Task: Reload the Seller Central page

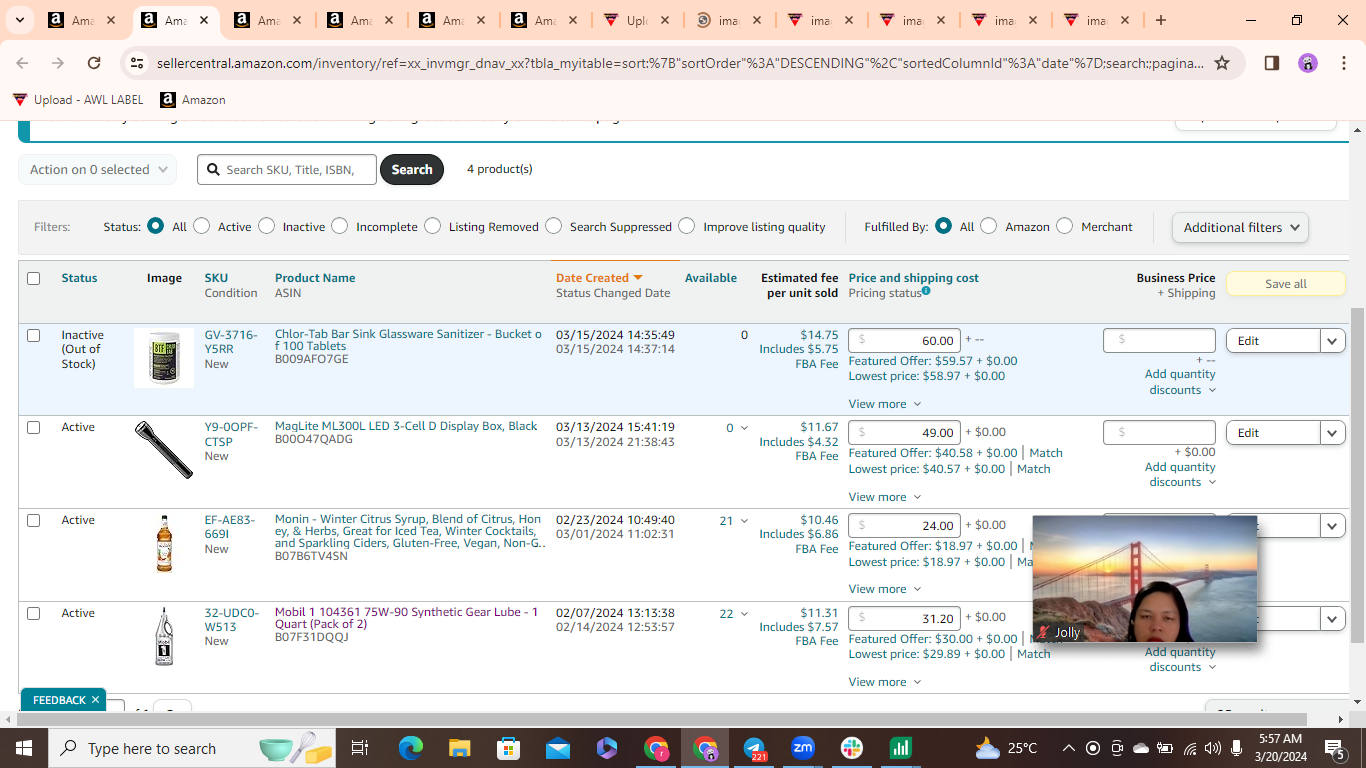Action: click(x=94, y=63)
